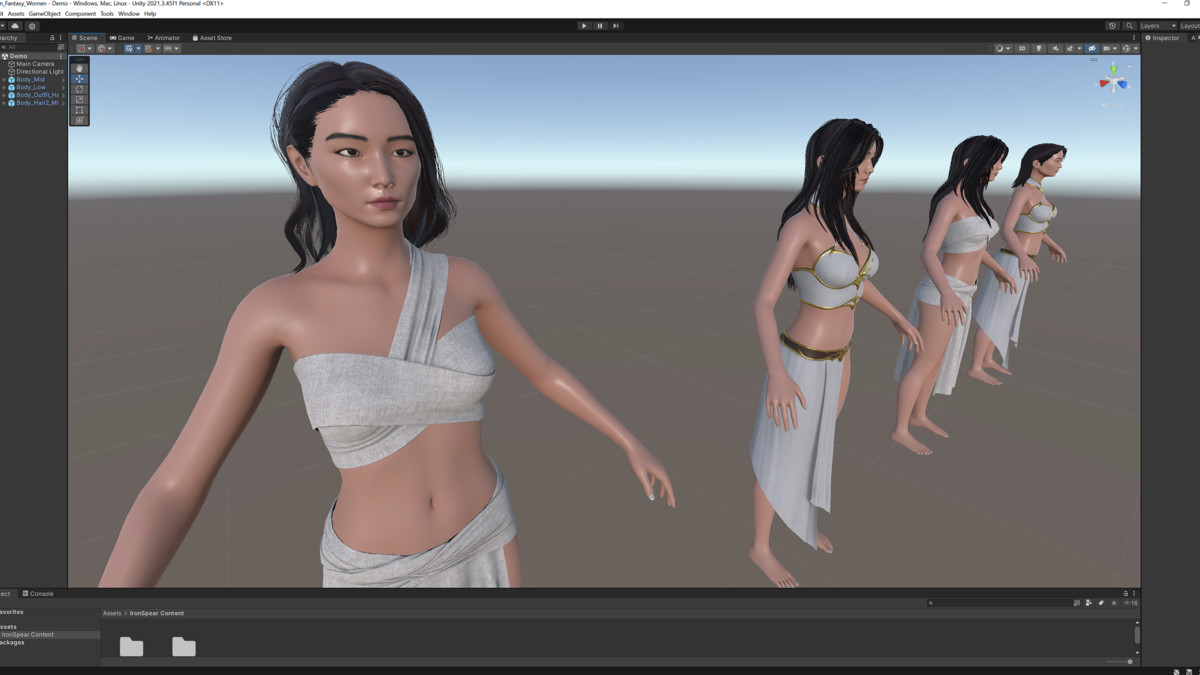Expand the Body_Hair2 object in Hierarchy
This screenshot has width=1200, height=675.
tap(4, 103)
